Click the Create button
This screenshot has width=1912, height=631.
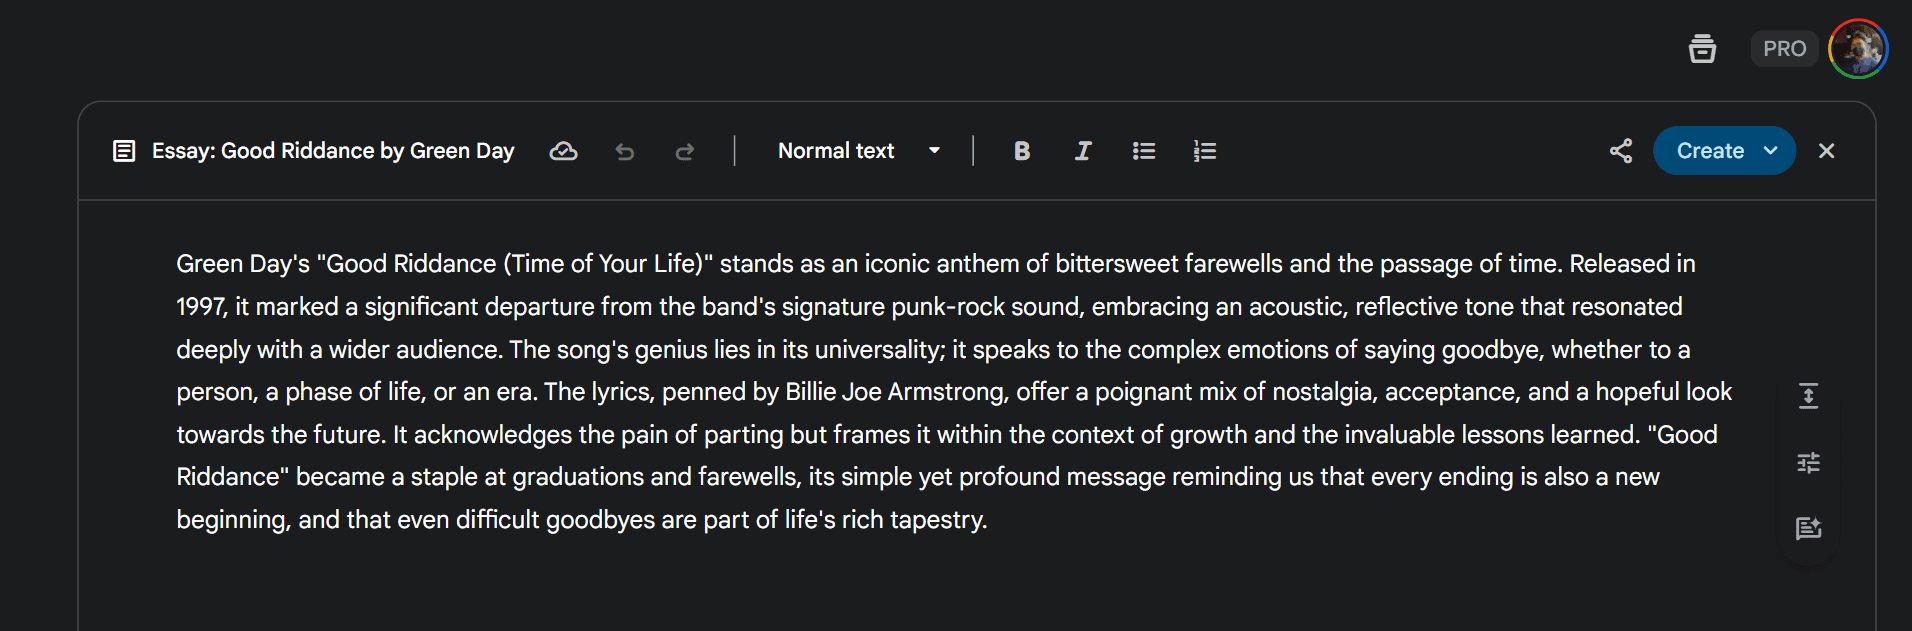pyautogui.click(x=1710, y=151)
